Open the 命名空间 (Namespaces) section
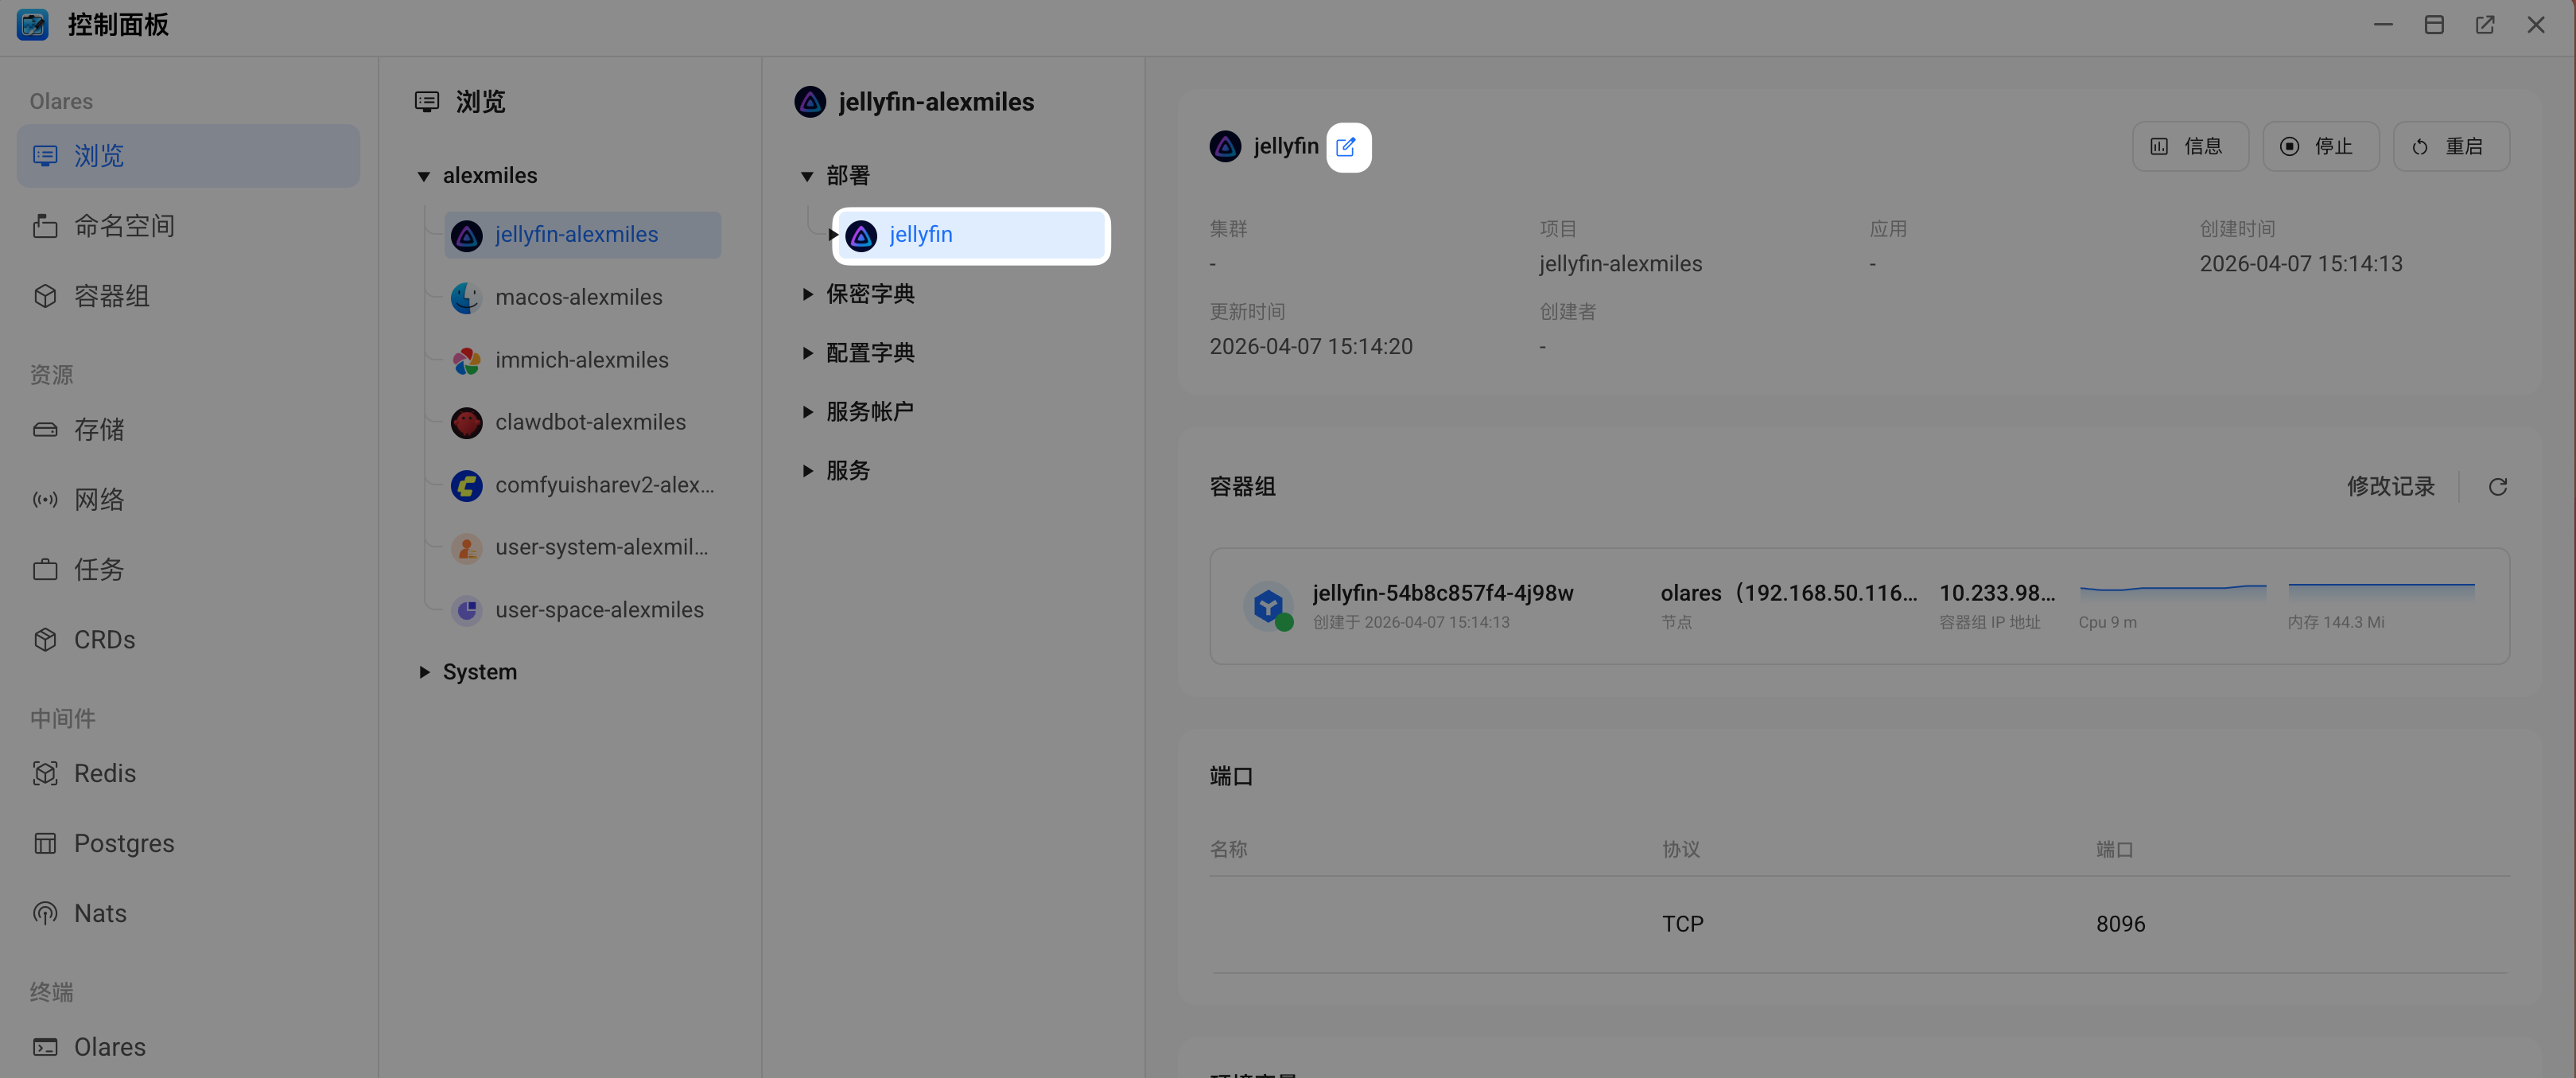2576x1078 pixels. tap(124, 225)
